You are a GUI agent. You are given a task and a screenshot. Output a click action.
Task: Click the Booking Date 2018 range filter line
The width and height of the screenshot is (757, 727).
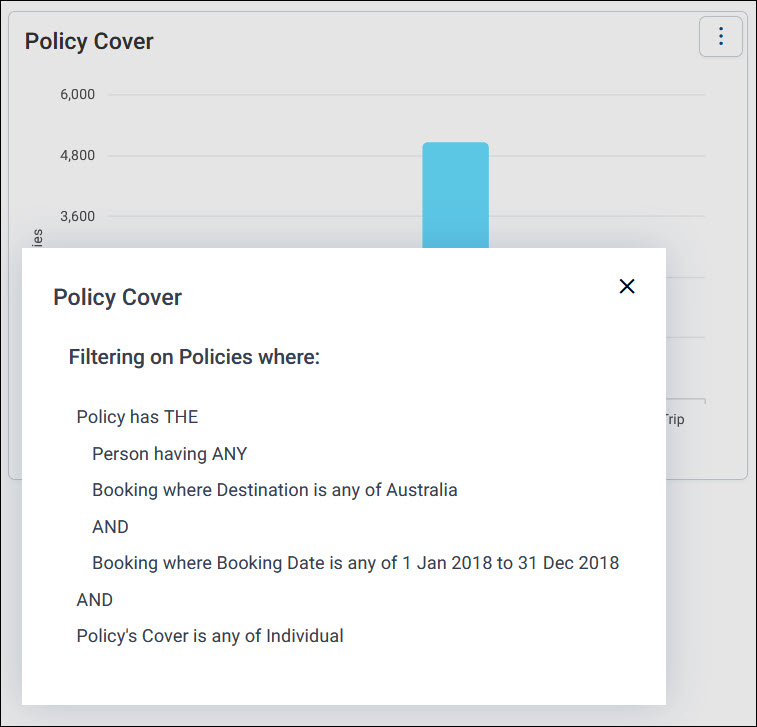pos(355,563)
